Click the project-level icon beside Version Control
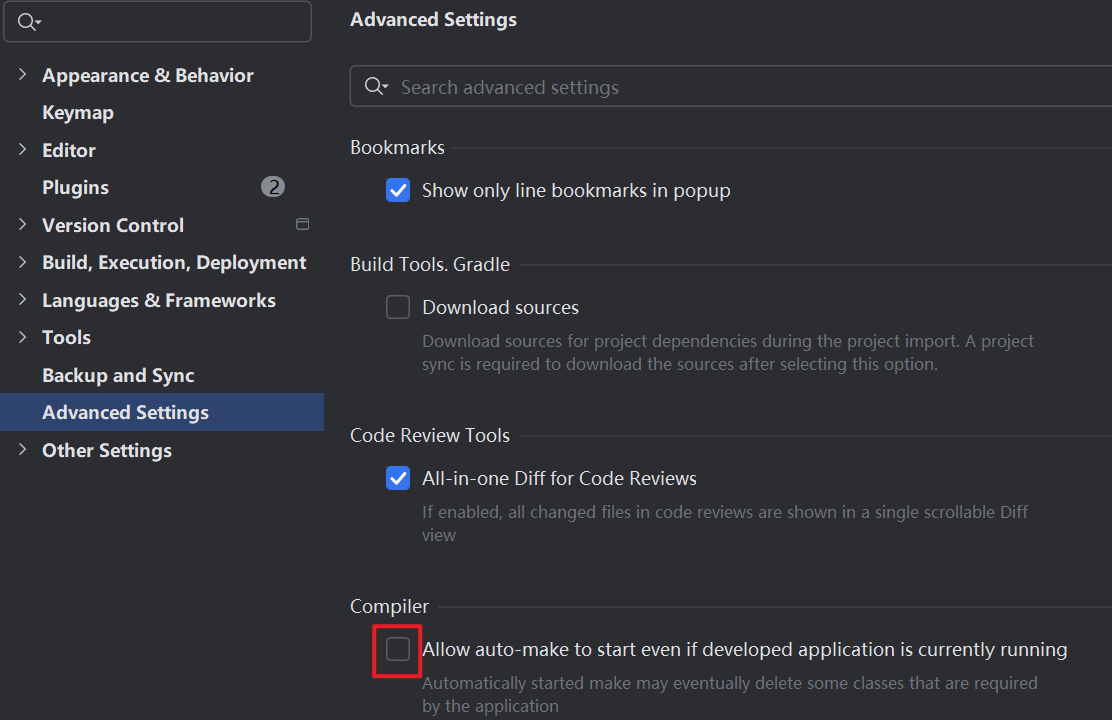The image size is (1112, 720). tap(302, 225)
